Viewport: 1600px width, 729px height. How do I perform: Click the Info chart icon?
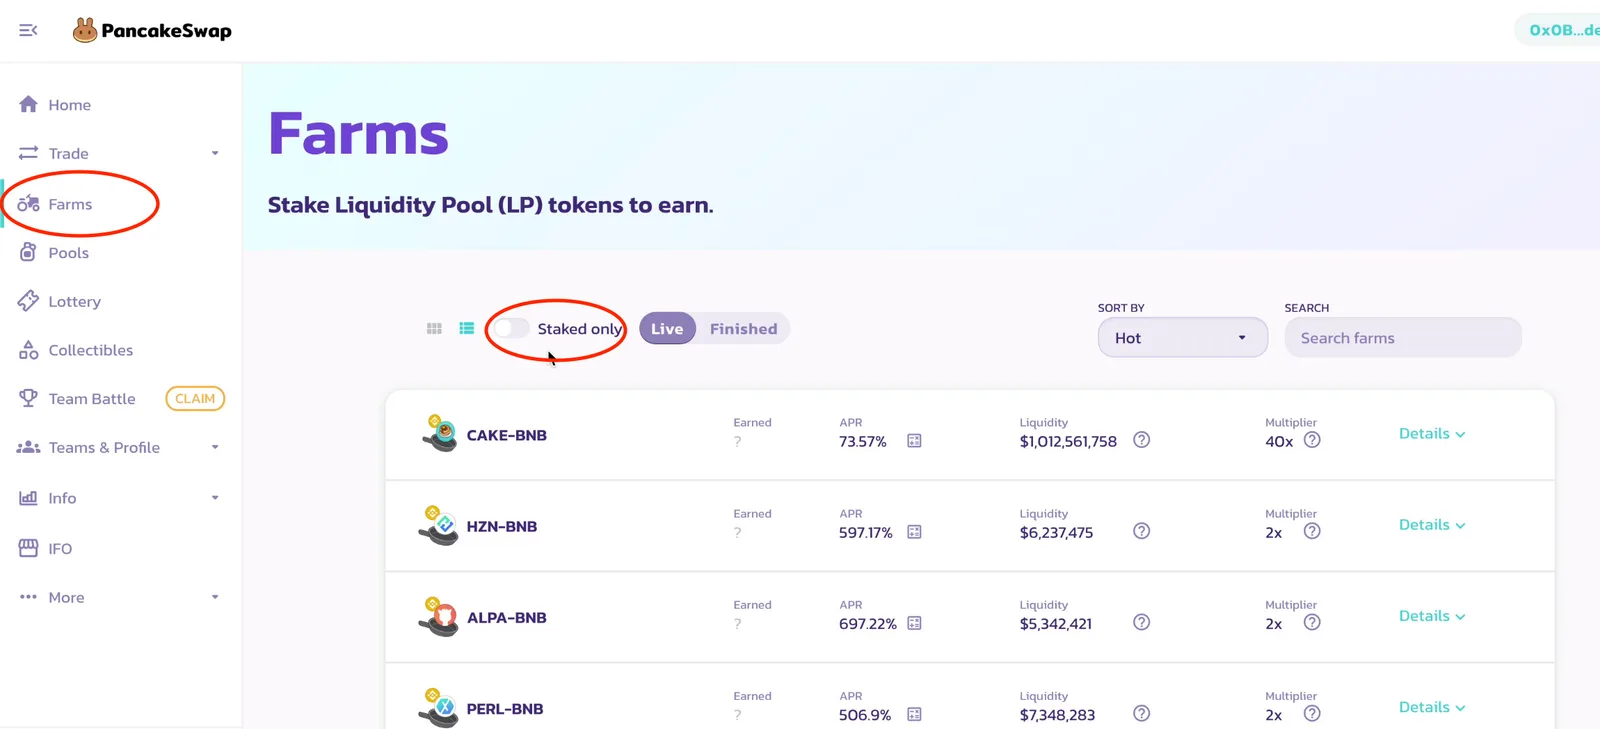coord(28,497)
